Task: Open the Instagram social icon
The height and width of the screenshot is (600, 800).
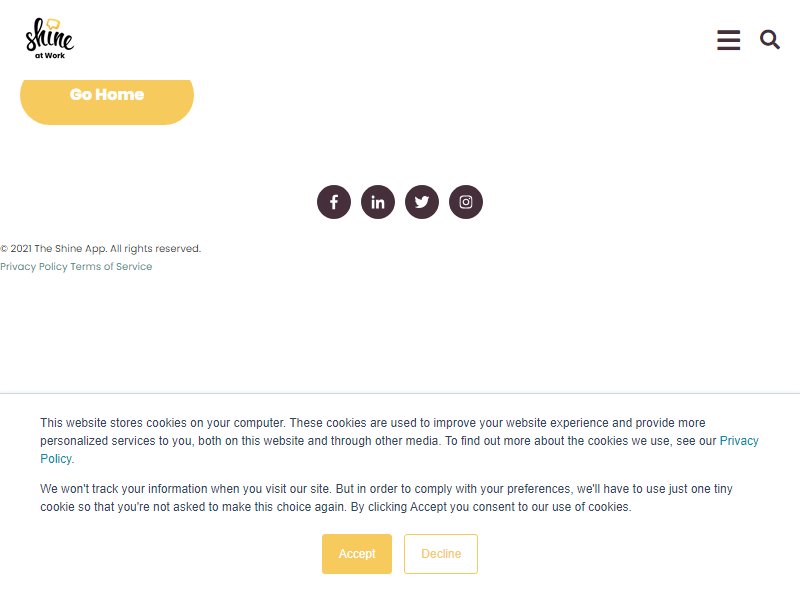Action: point(465,202)
